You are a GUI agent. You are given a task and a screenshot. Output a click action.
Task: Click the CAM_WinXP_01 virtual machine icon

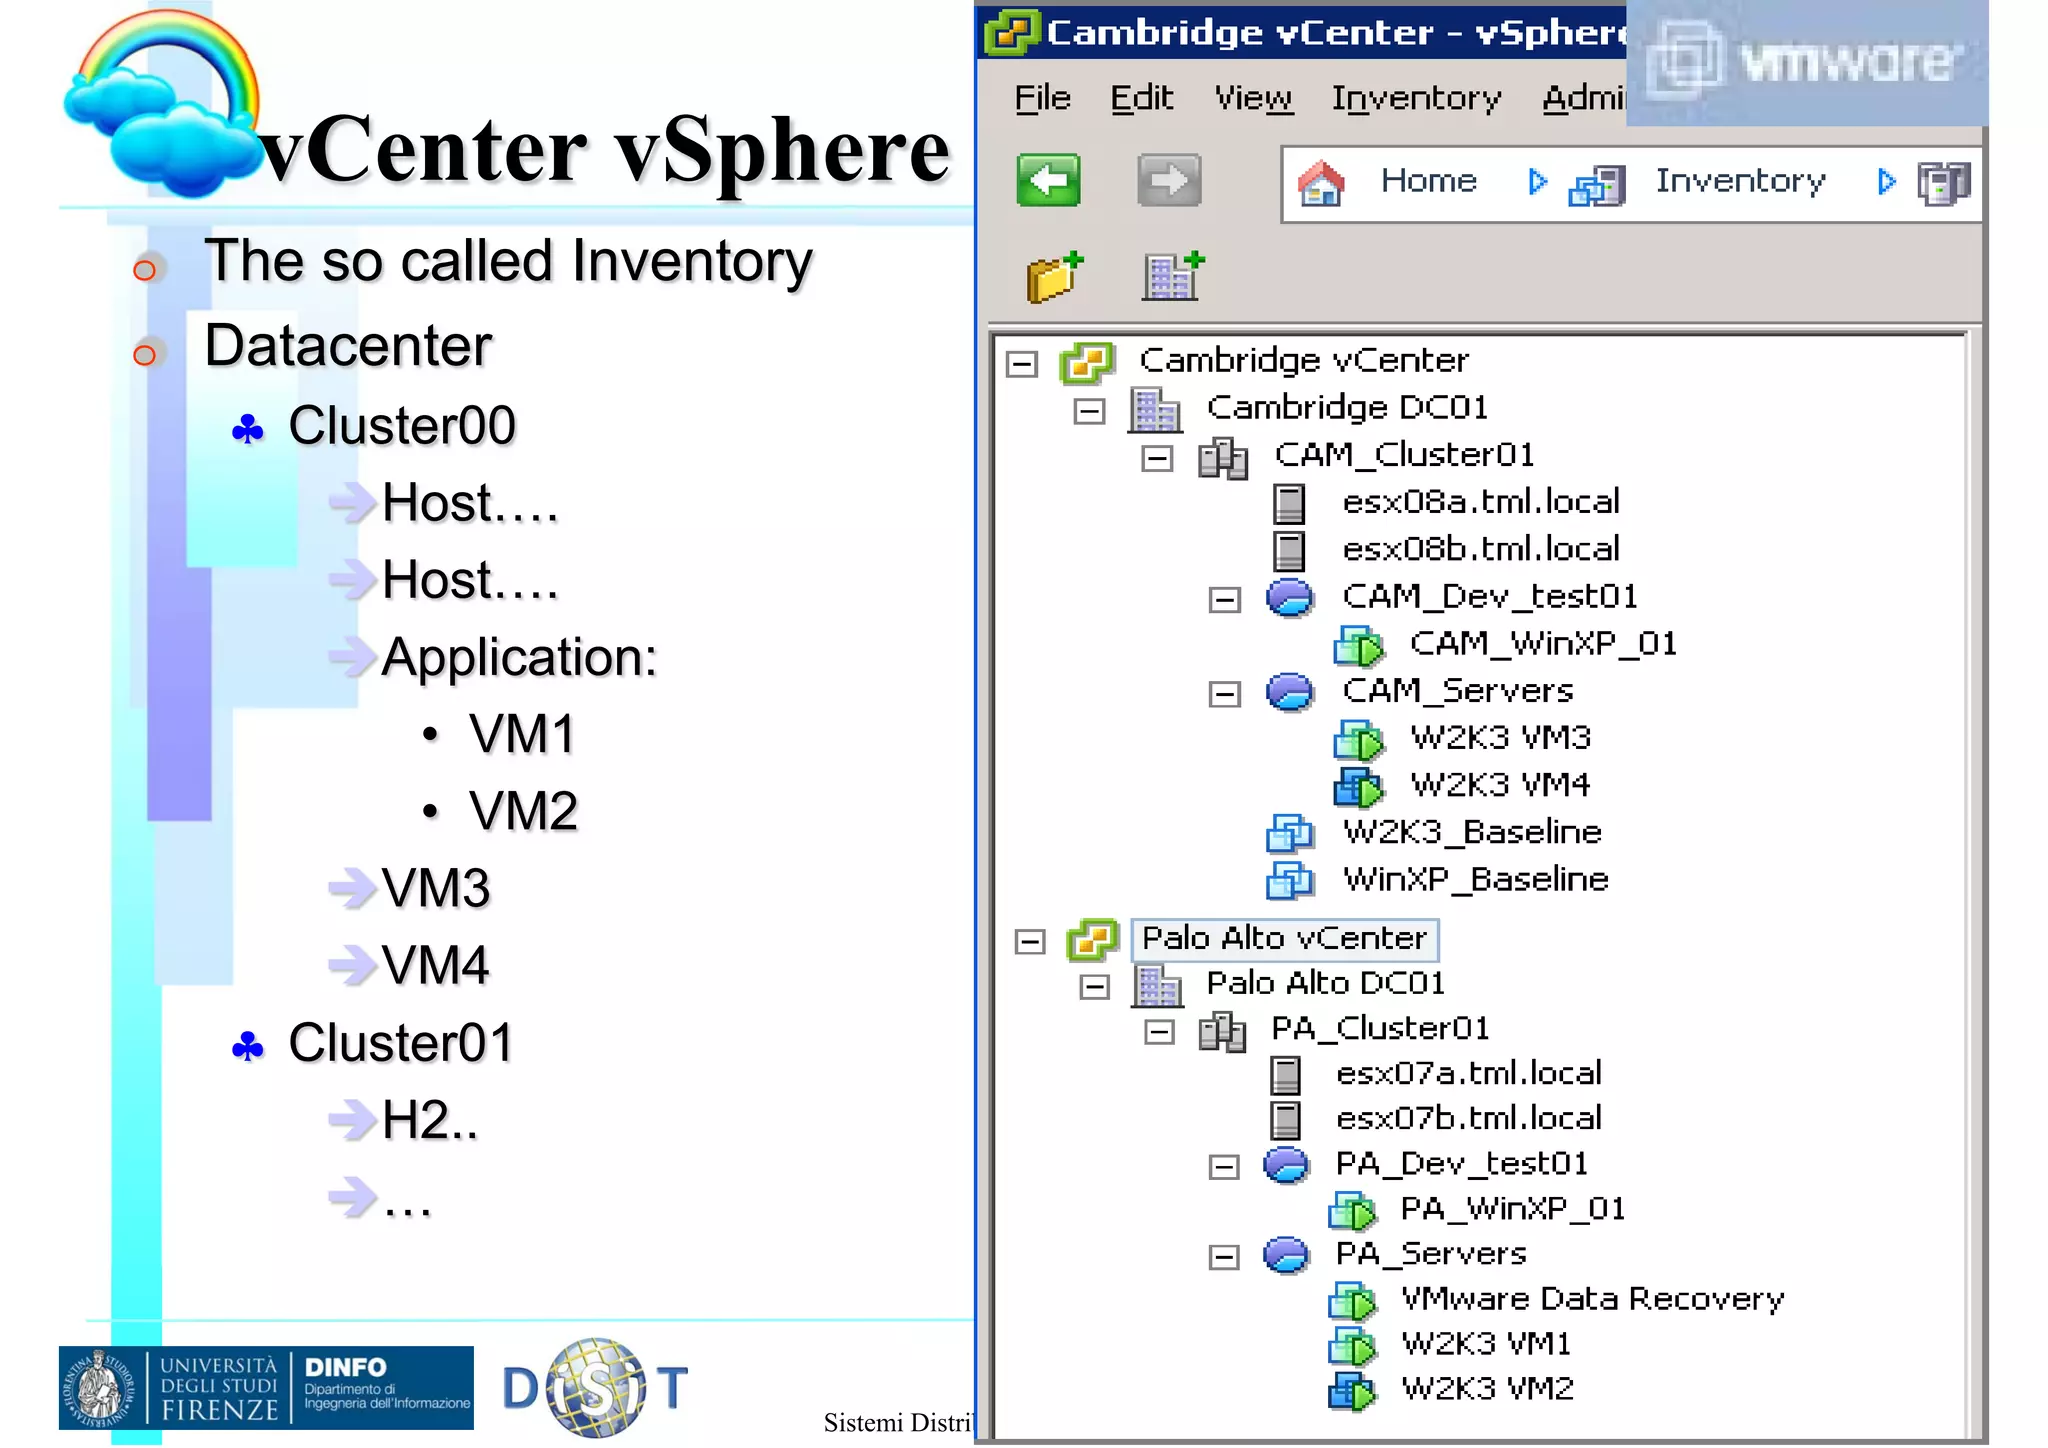pyautogui.click(x=1359, y=645)
